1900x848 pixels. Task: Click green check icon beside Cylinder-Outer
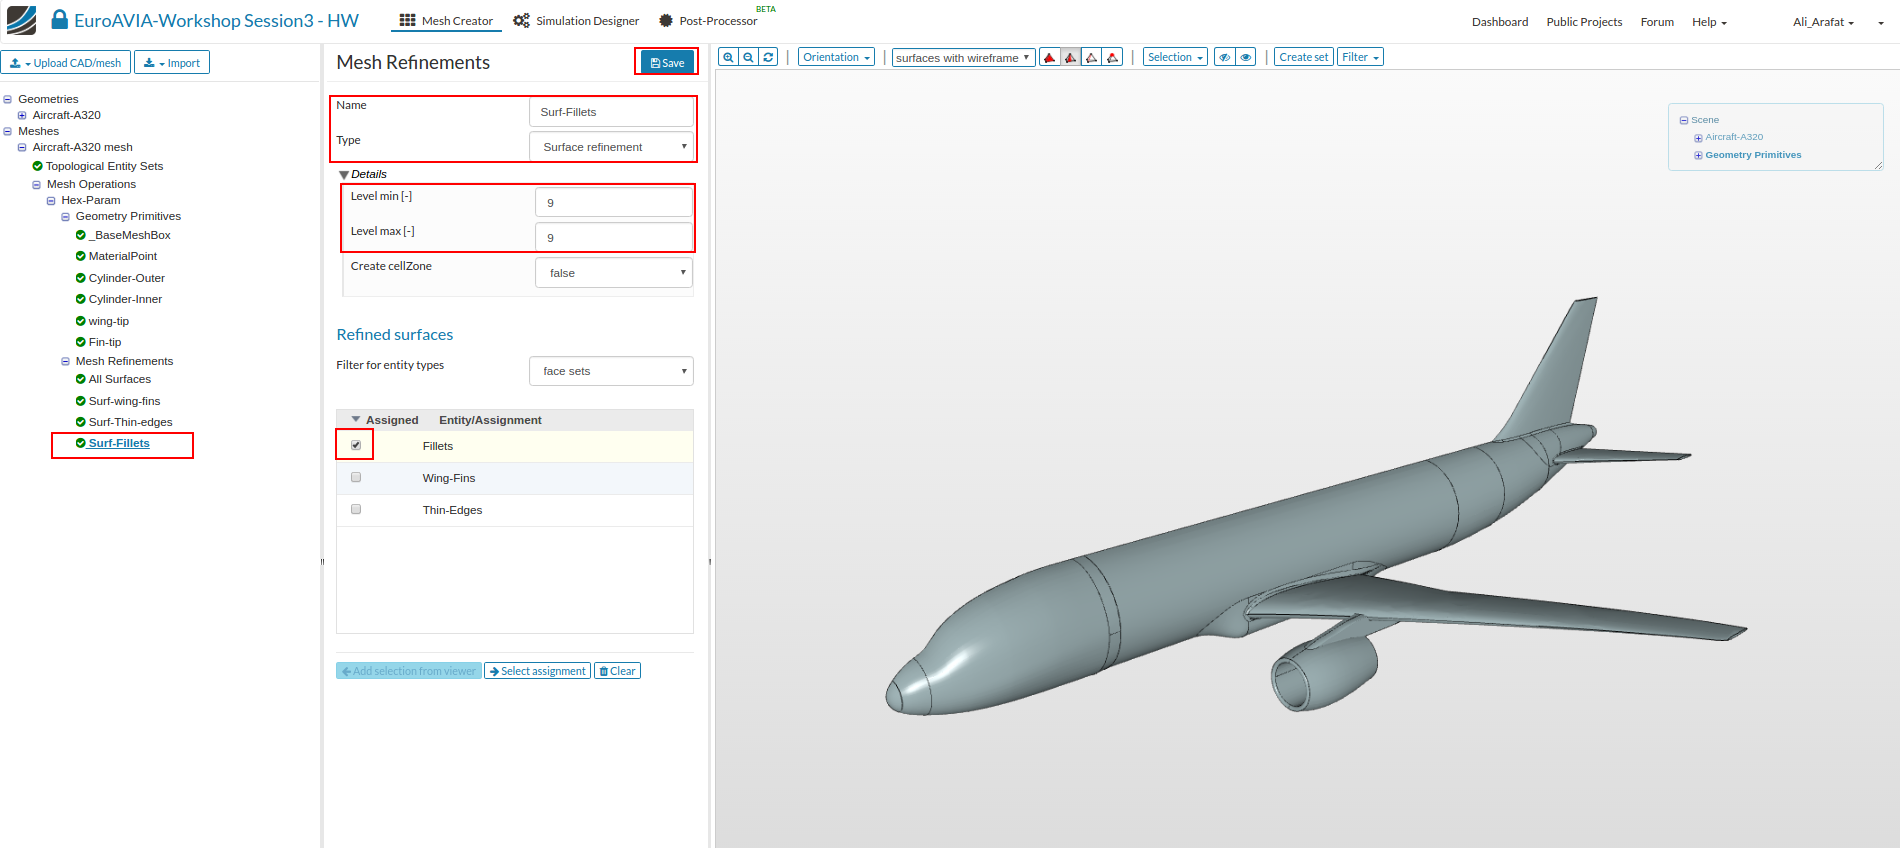click(81, 278)
